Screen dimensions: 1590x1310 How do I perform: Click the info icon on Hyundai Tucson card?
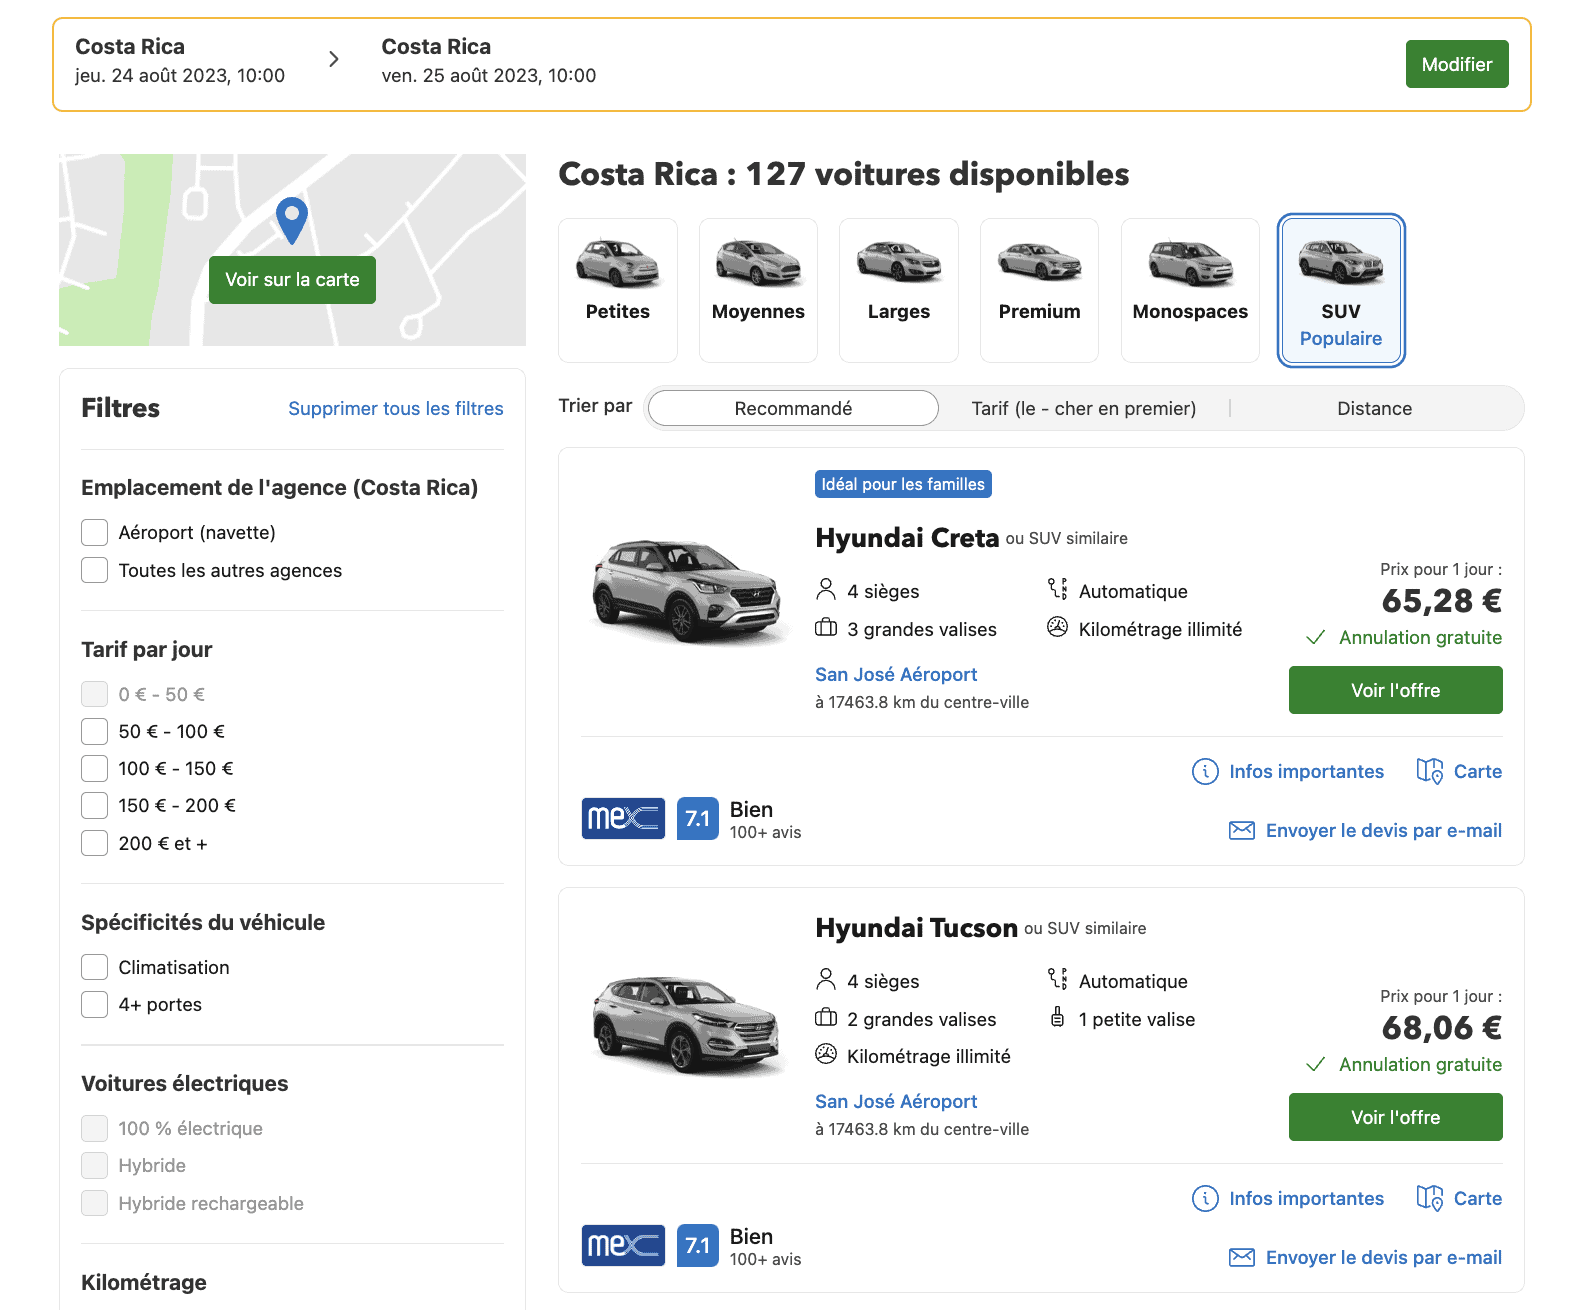click(x=1205, y=1198)
